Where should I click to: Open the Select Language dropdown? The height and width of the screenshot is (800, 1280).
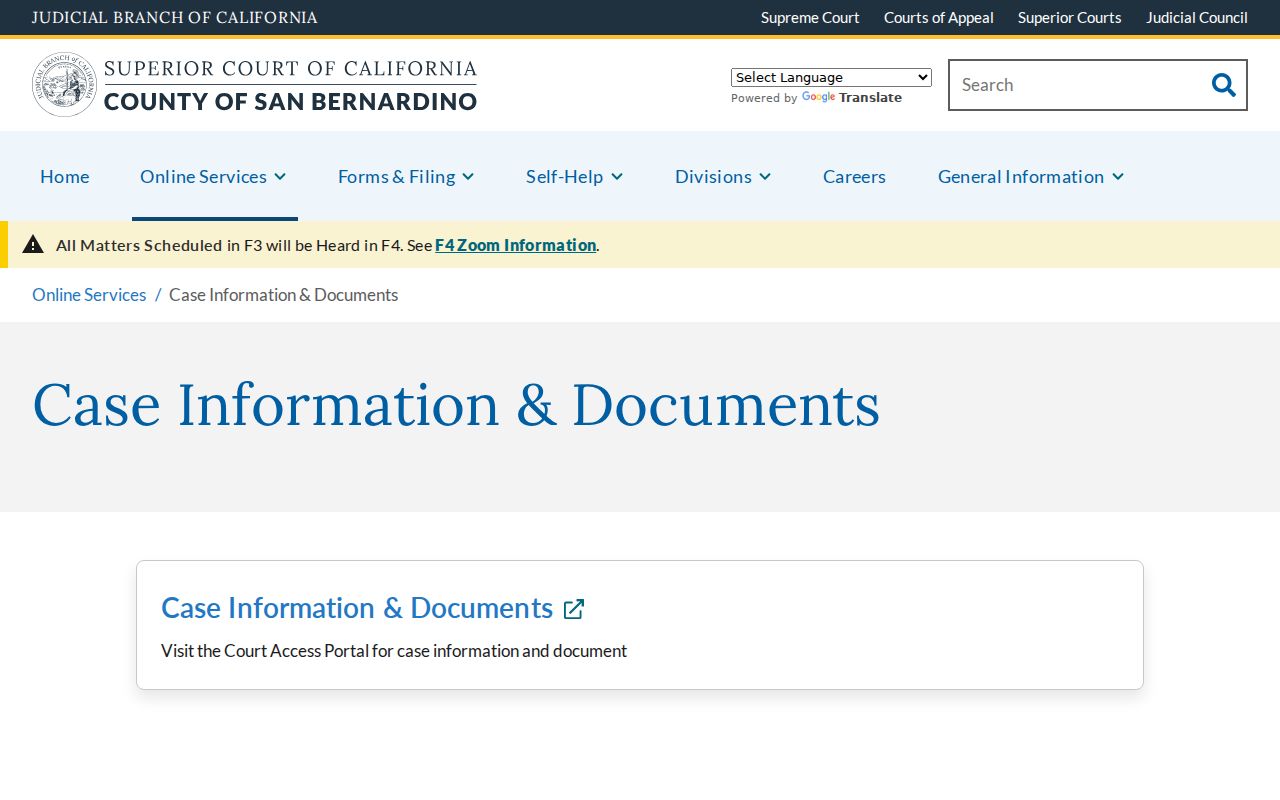point(831,77)
